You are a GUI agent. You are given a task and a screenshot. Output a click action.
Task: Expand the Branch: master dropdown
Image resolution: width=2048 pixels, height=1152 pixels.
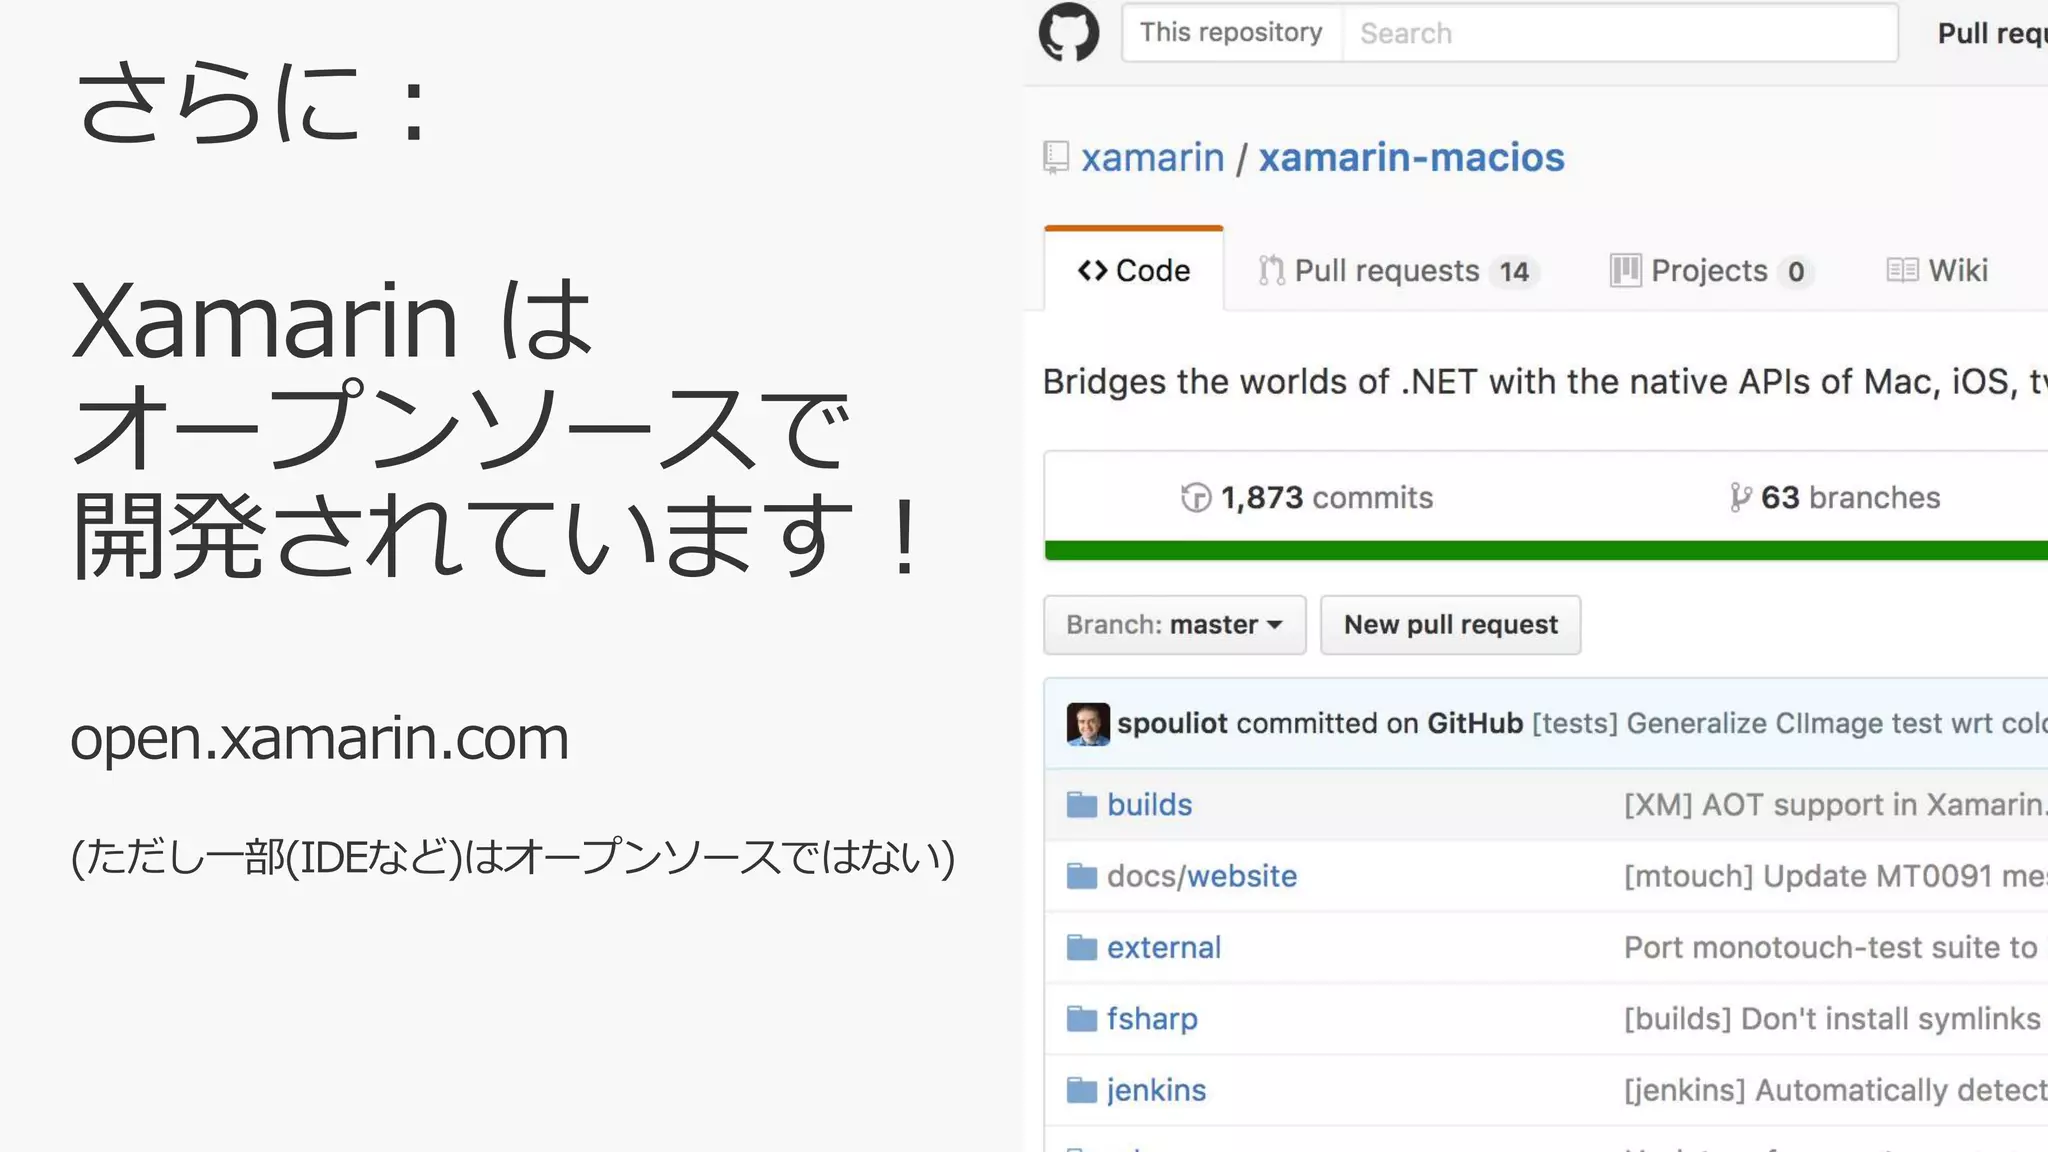point(1174,625)
